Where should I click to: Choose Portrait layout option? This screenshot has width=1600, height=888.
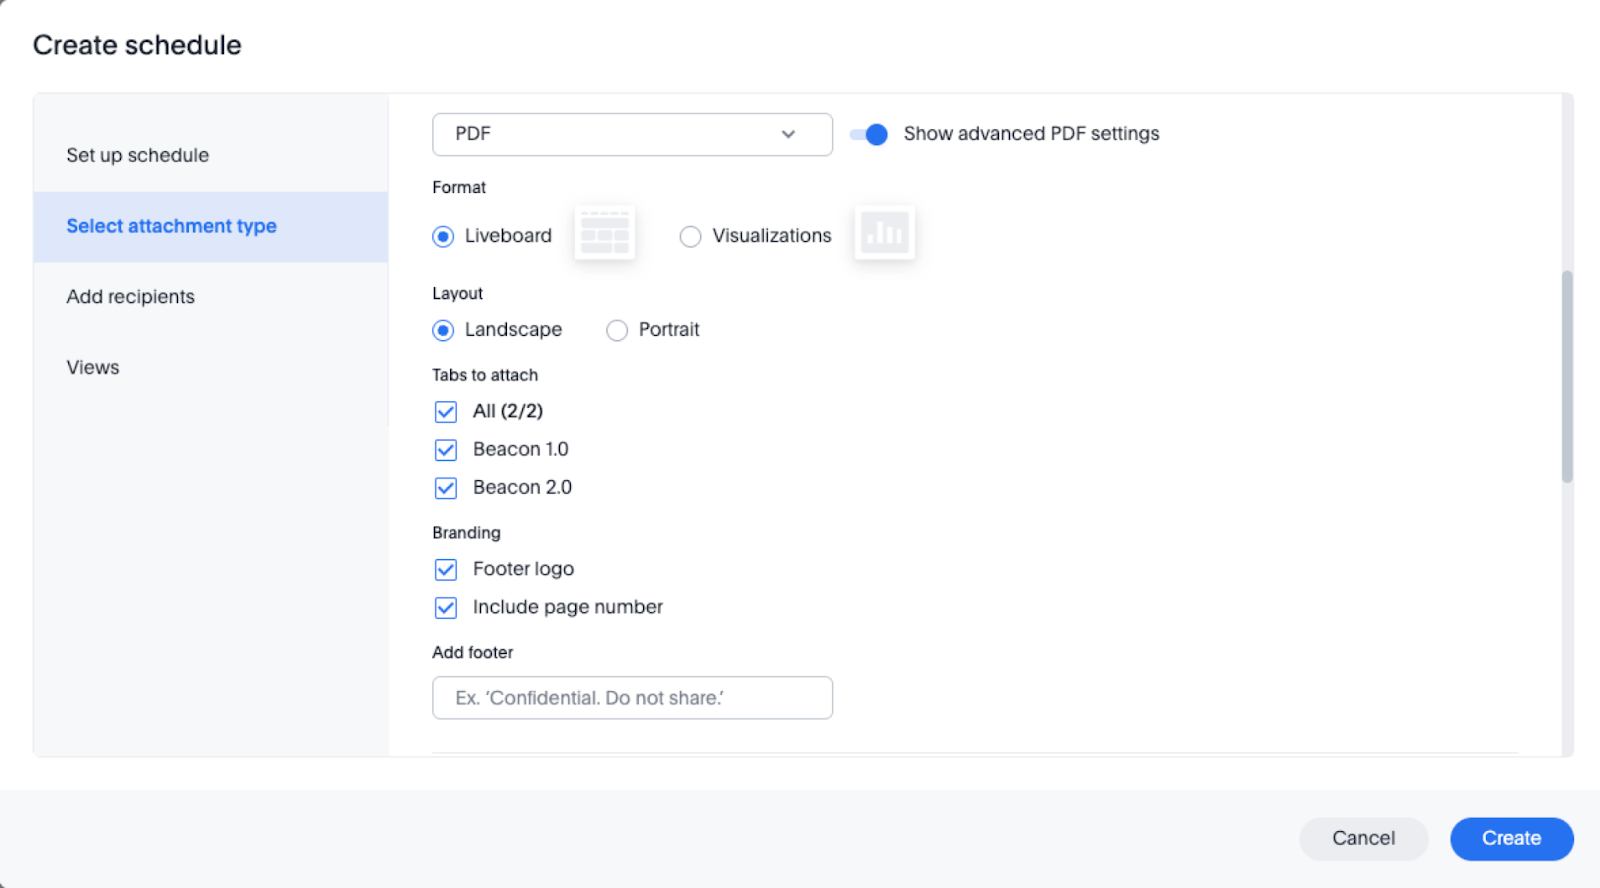(x=617, y=330)
